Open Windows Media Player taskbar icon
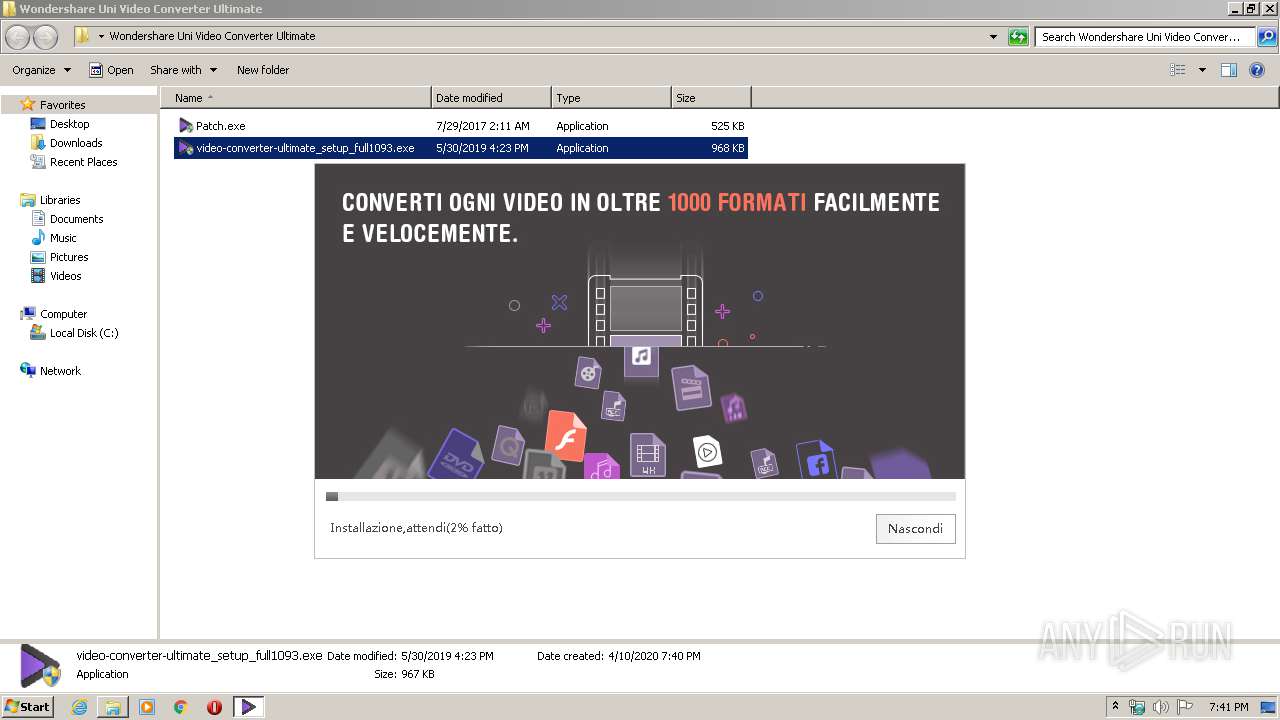The width and height of the screenshot is (1280, 720). (x=147, y=707)
